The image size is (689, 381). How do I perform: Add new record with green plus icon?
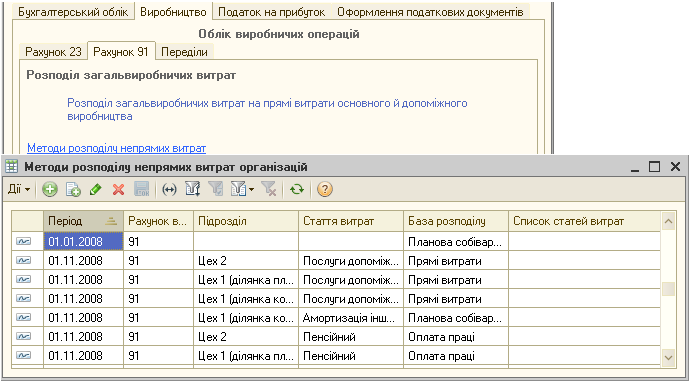click(50, 190)
